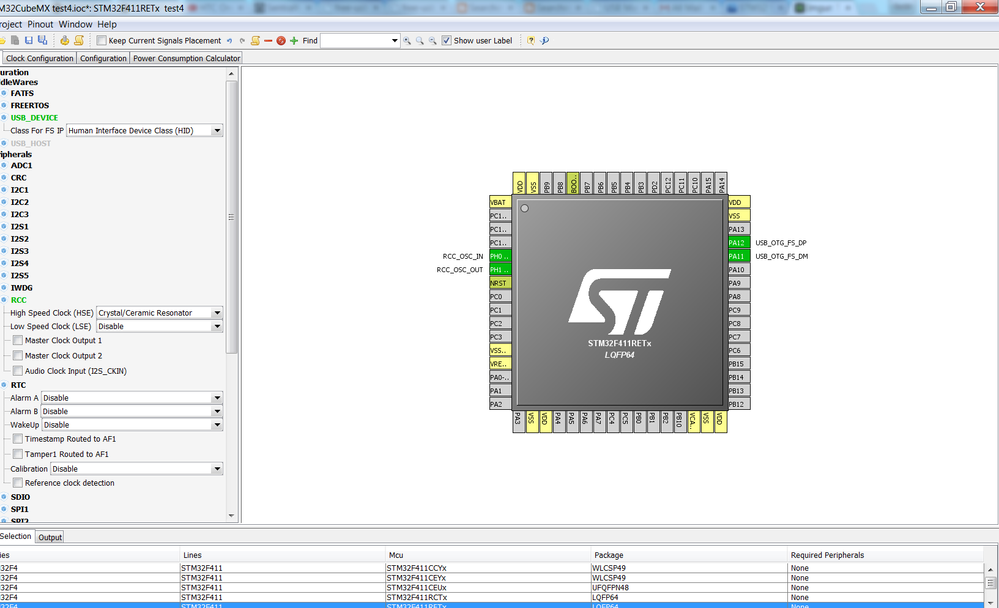999x608 pixels.
Task: Open the Alarm A dropdown
Action: point(132,398)
